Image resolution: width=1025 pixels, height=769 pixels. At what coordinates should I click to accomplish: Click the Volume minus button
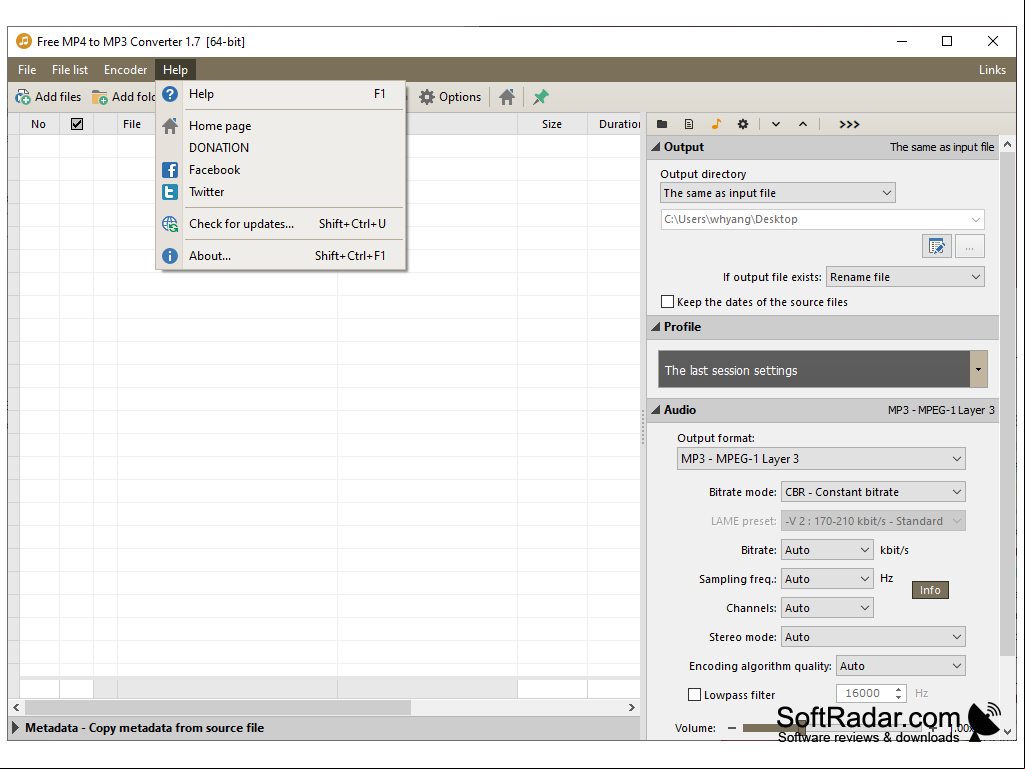731,728
